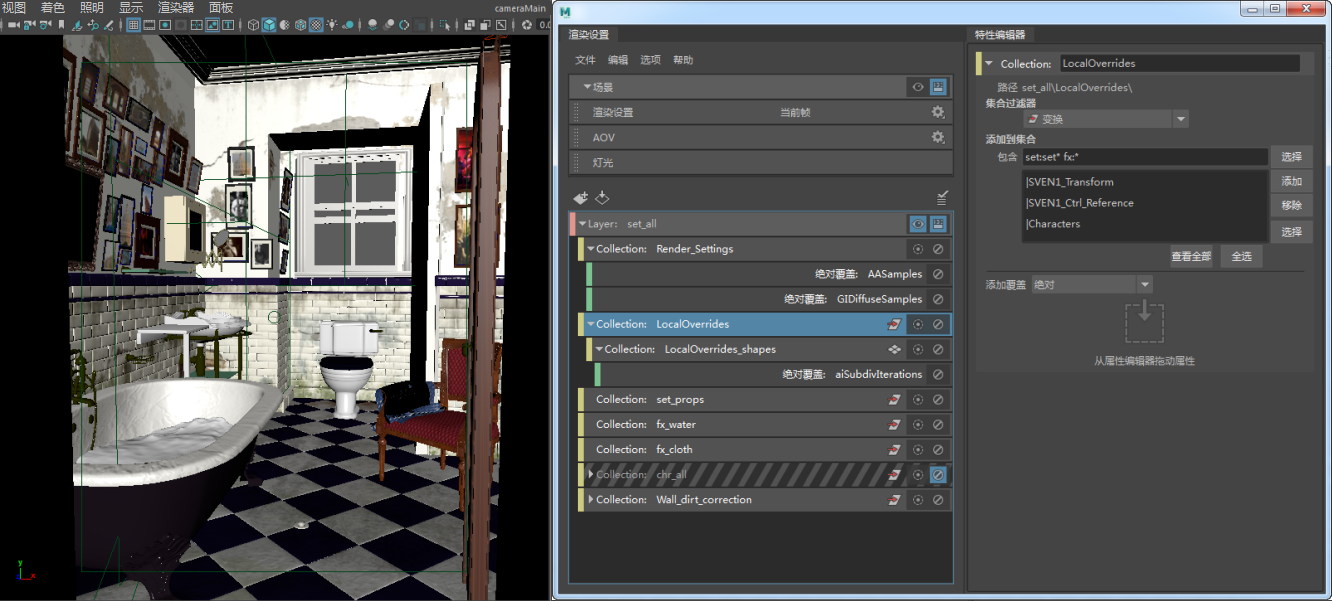Image resolution: width=1332 pixels, height=601 pixels.
Task: Collapse the LocalOverrides_shapes collection
Action: click(599, 349)
